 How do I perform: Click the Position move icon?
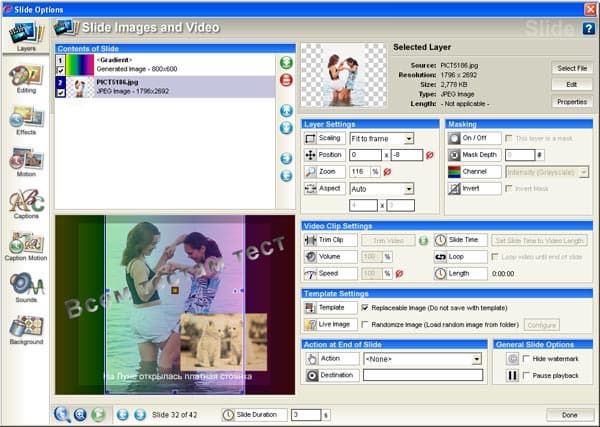coord(310,155)
